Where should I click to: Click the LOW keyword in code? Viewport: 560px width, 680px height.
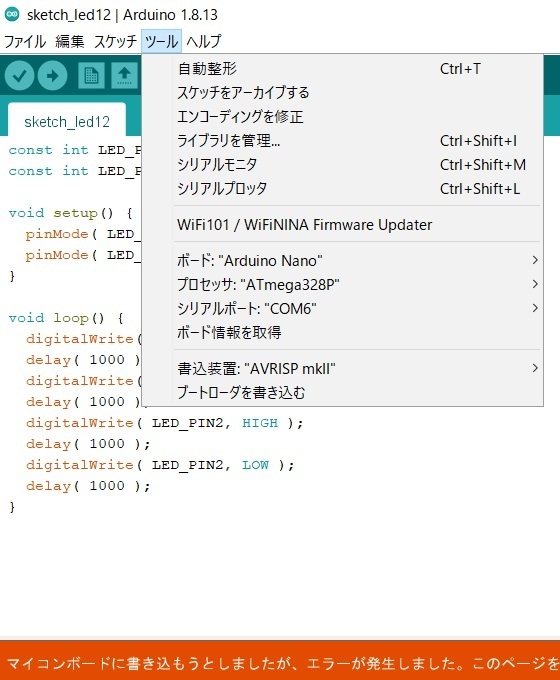point(255,465)
